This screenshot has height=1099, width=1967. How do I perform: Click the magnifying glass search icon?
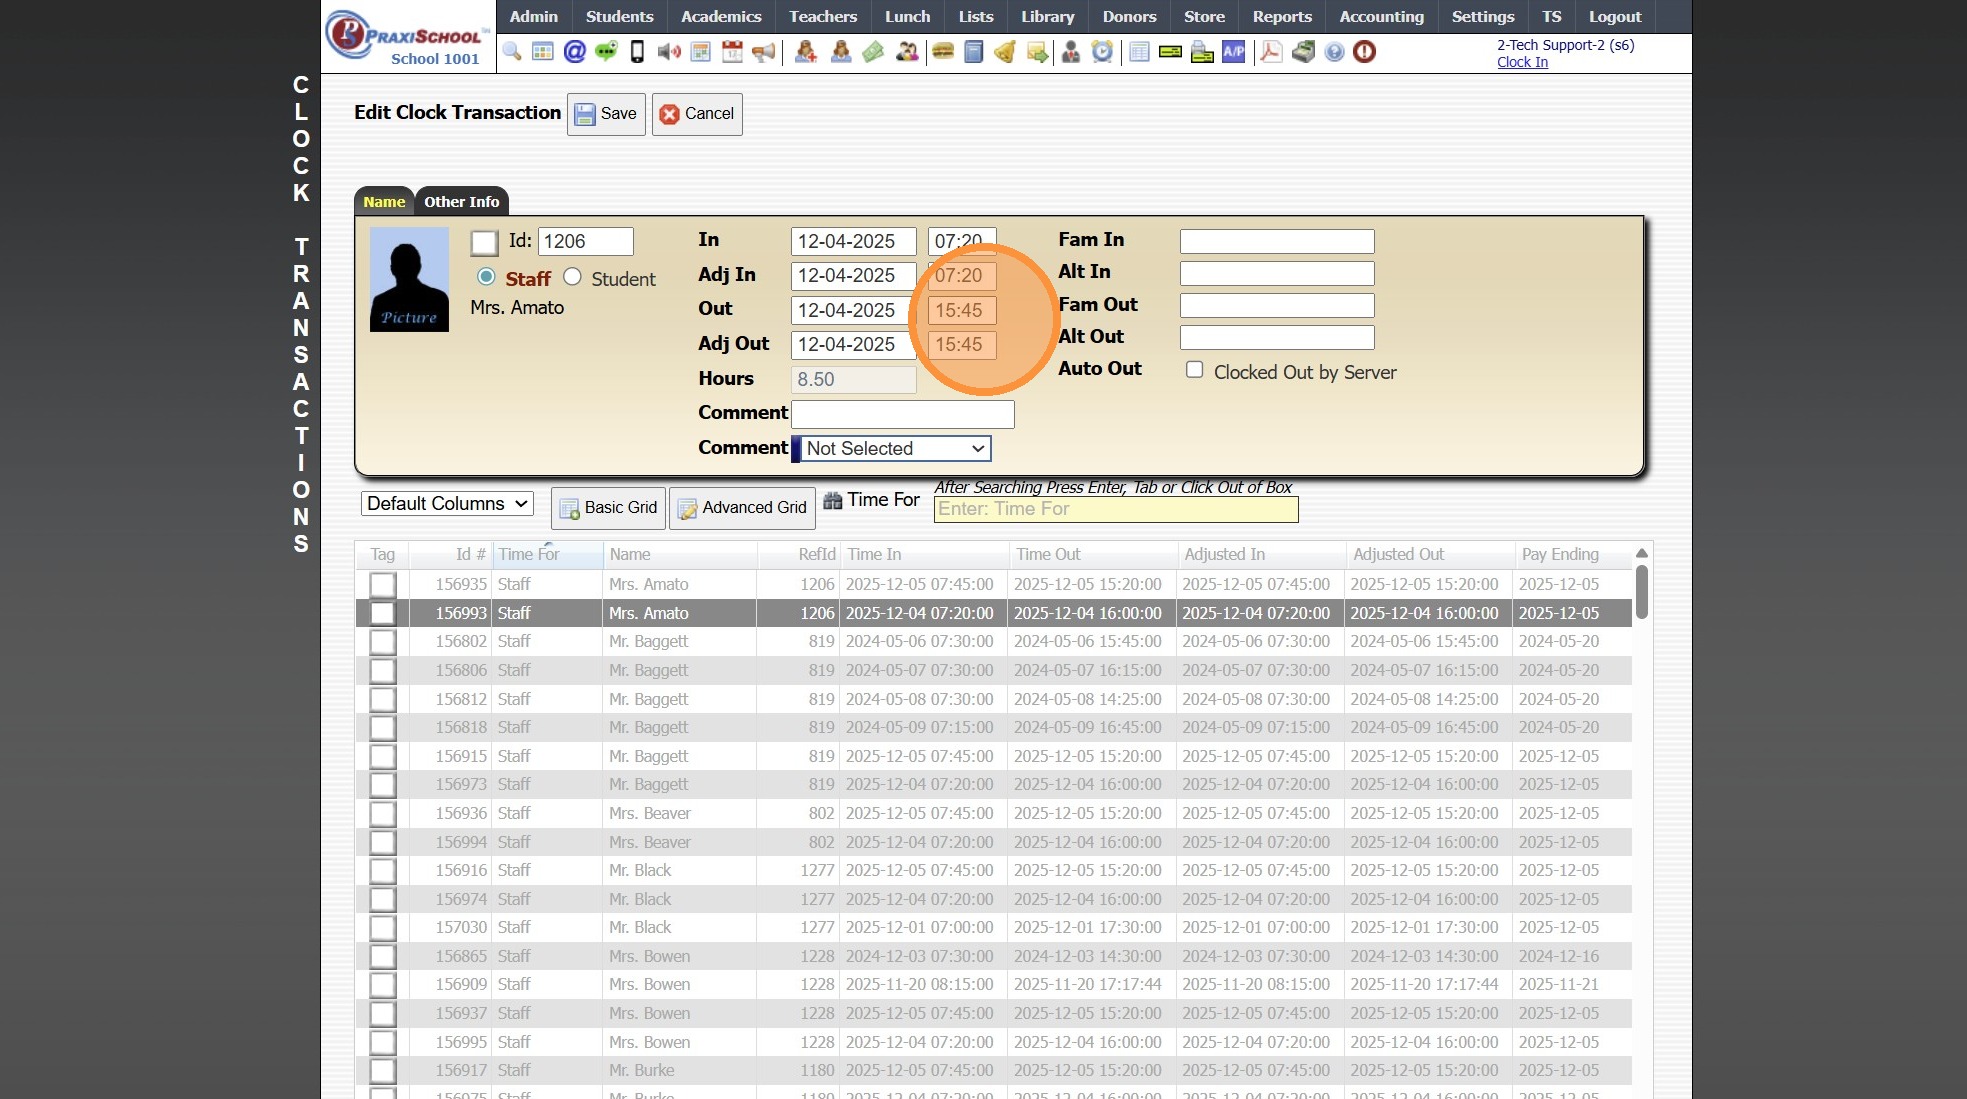(x=512, y=51)
